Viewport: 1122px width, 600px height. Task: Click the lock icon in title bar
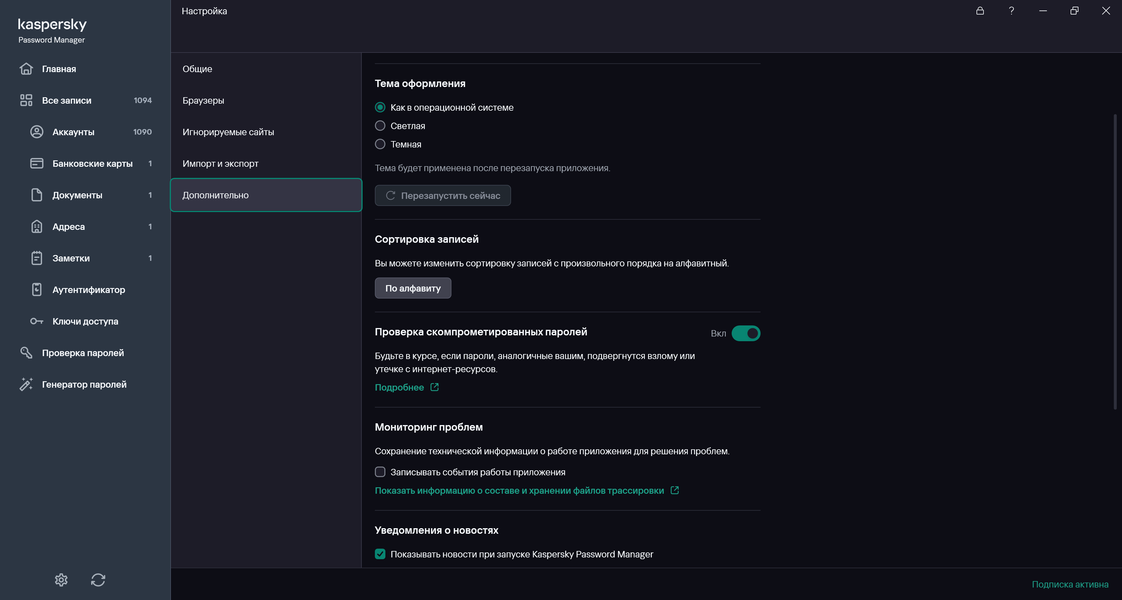(x=980, y=11)
